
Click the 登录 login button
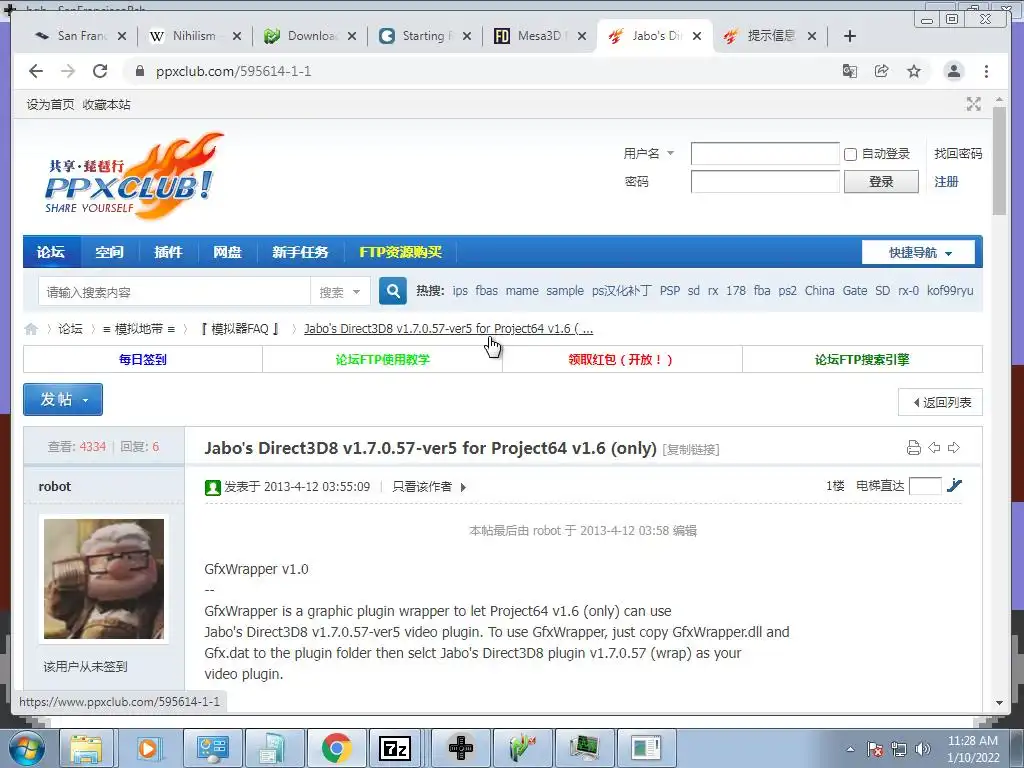coord(881,182)
